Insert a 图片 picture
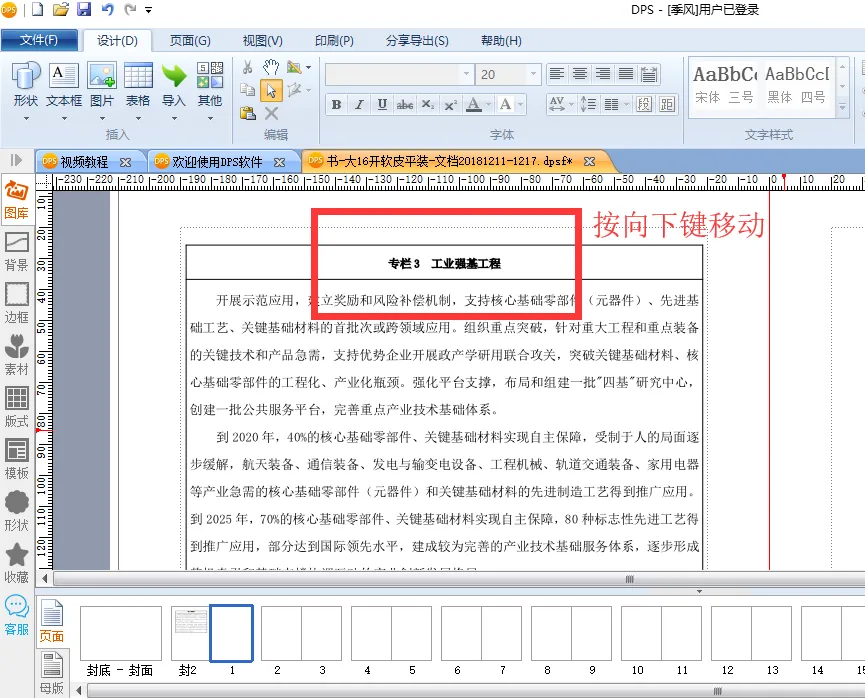Image resolution: width=865 pixels, height=698 pixels. click(x=102, y=84)
